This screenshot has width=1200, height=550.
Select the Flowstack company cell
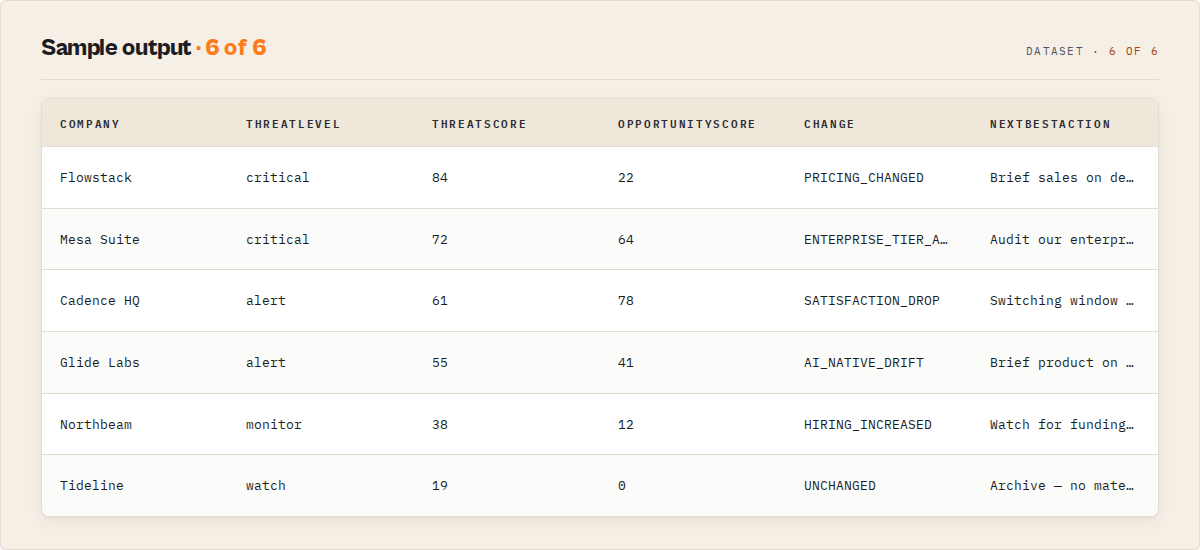[x=96, y=178]
